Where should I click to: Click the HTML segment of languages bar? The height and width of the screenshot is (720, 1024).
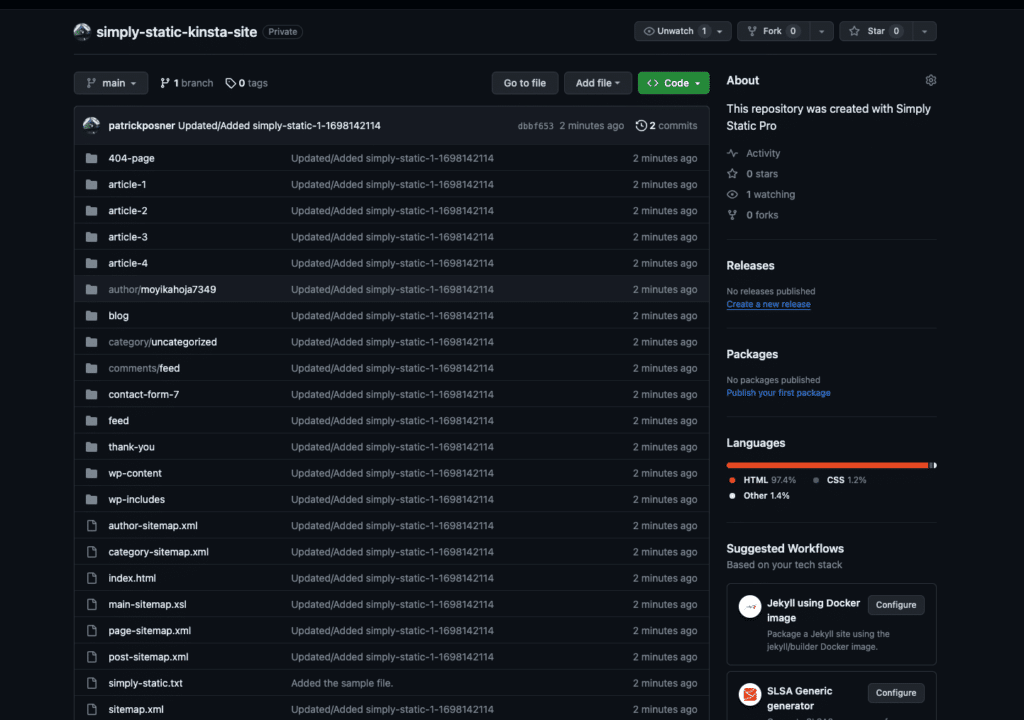click(827, 465)
